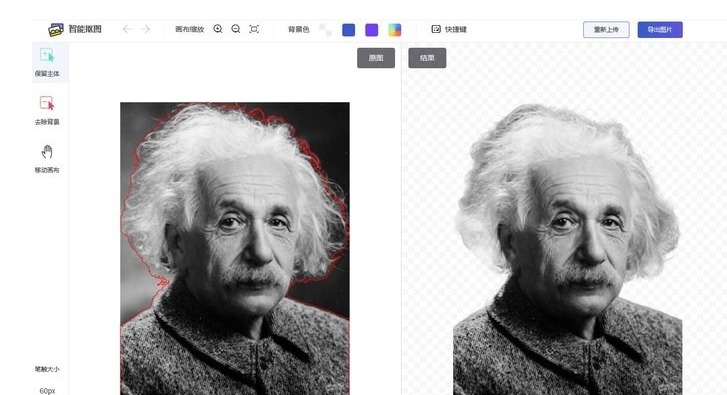Click the 导出图片 export image button
The image size is (727, 395).
coord(660,30)
